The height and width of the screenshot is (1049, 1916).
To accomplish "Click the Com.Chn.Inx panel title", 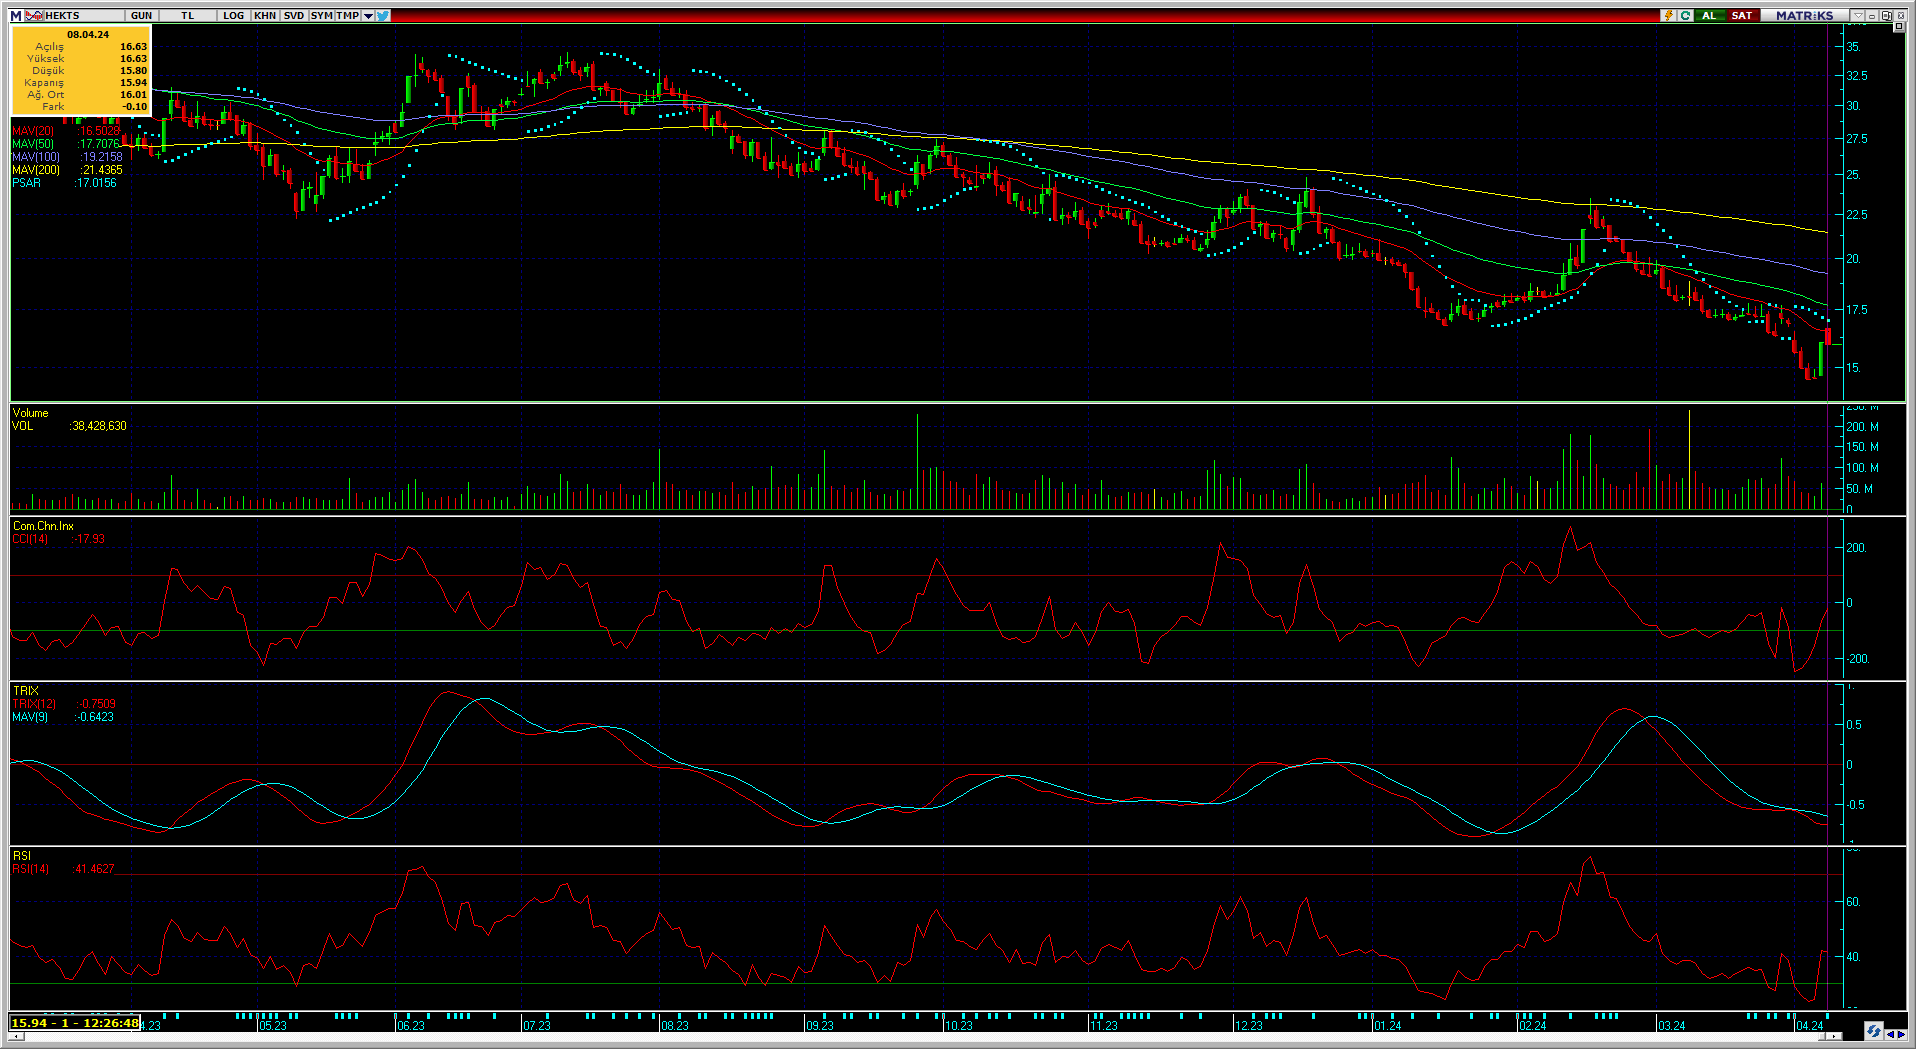I will [x=43, y=526].
